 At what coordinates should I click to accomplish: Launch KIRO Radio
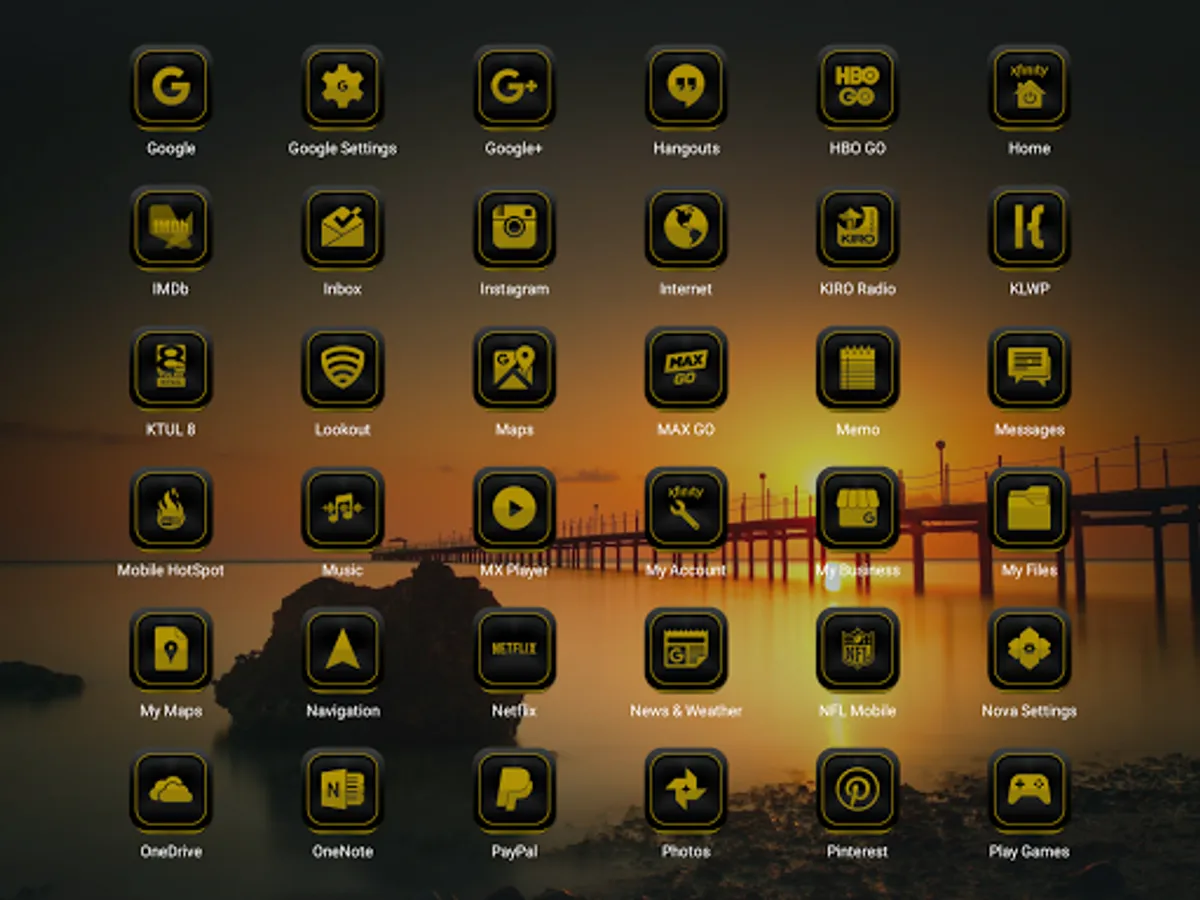click(x=858, y=228)
